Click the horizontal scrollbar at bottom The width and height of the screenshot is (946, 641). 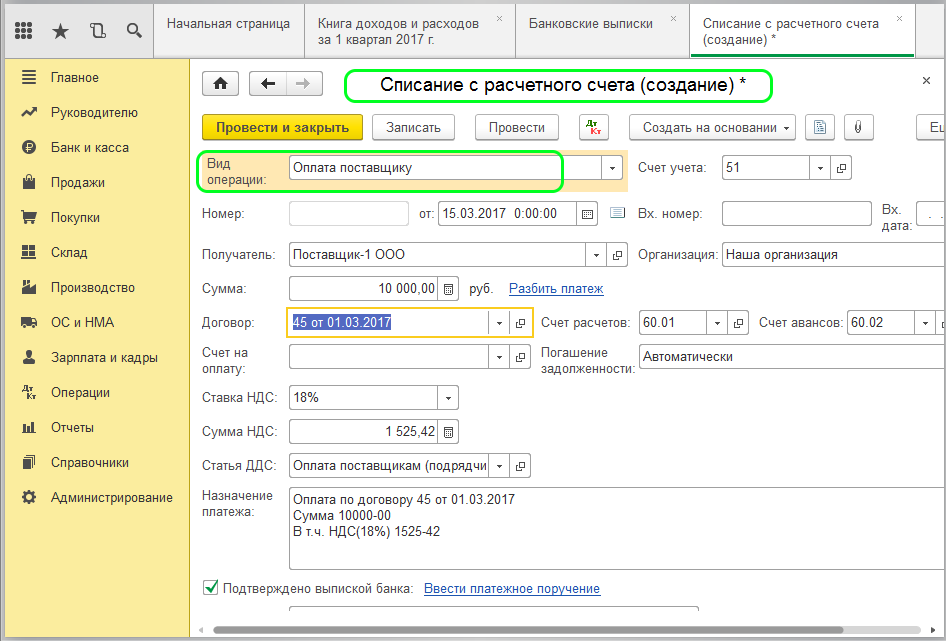tap(500, 629)
